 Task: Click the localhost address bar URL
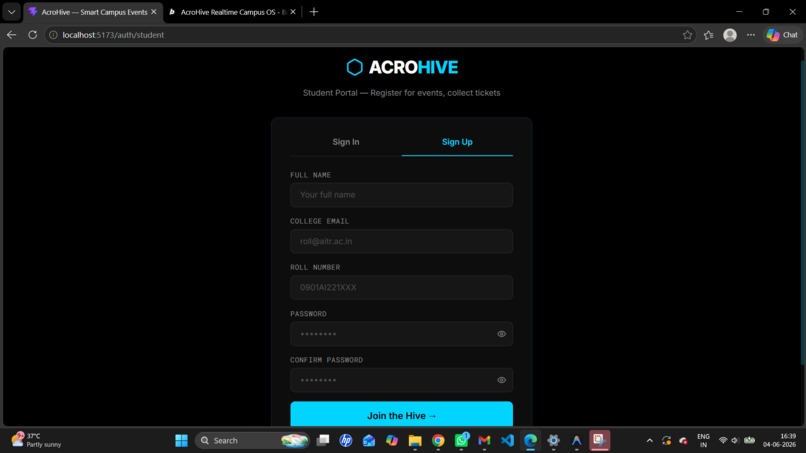[113, 35]
